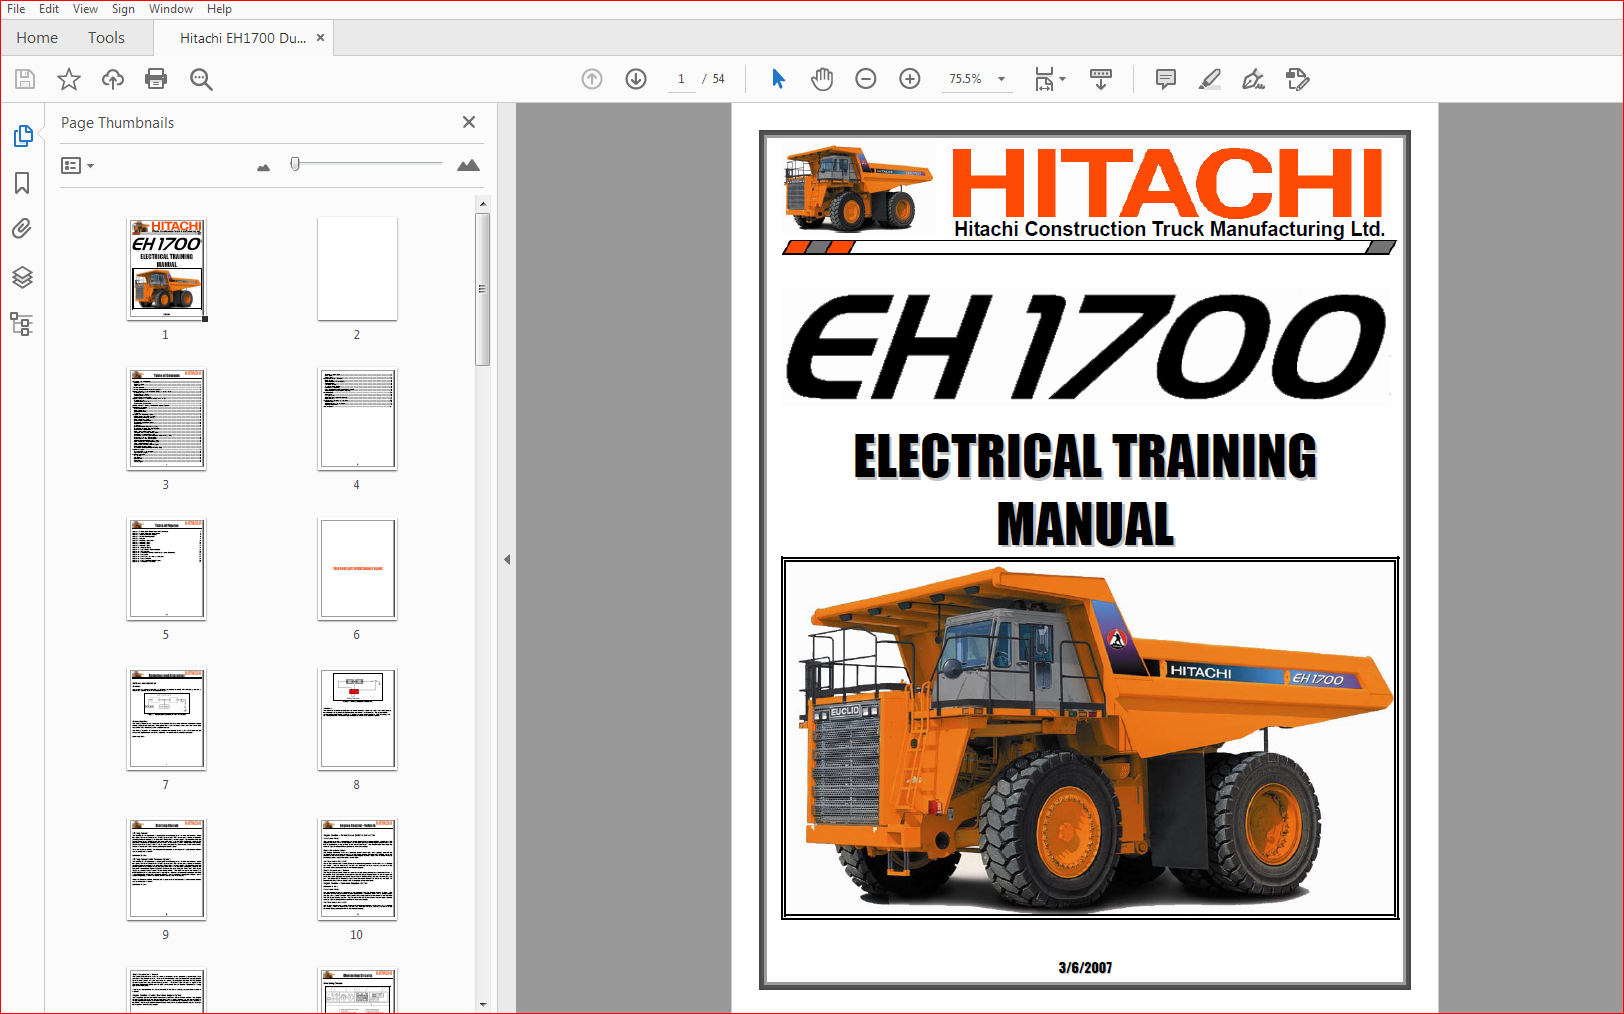1624x1014 pixels.
Task: Select the highlight text pen tool
Action: (1210, 79)
